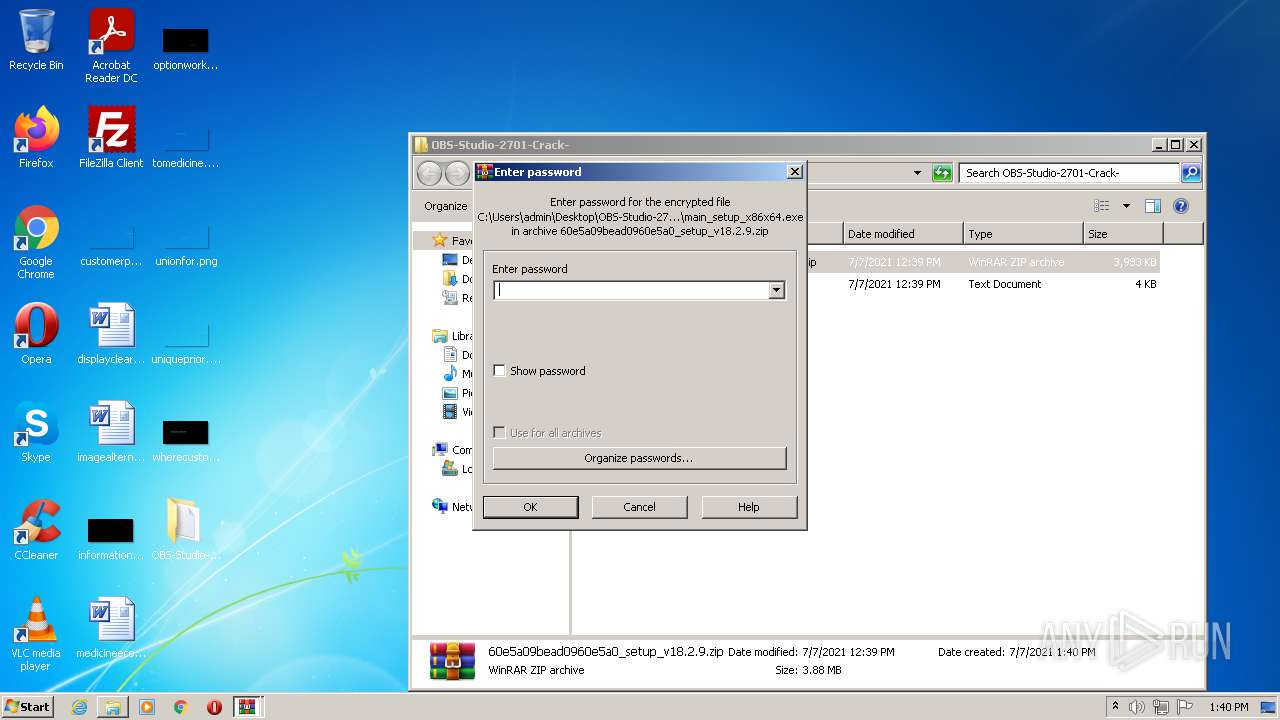Click the change view icon in Explorer
This screenshot has height=720, width=1280.
click(1102, 206)
